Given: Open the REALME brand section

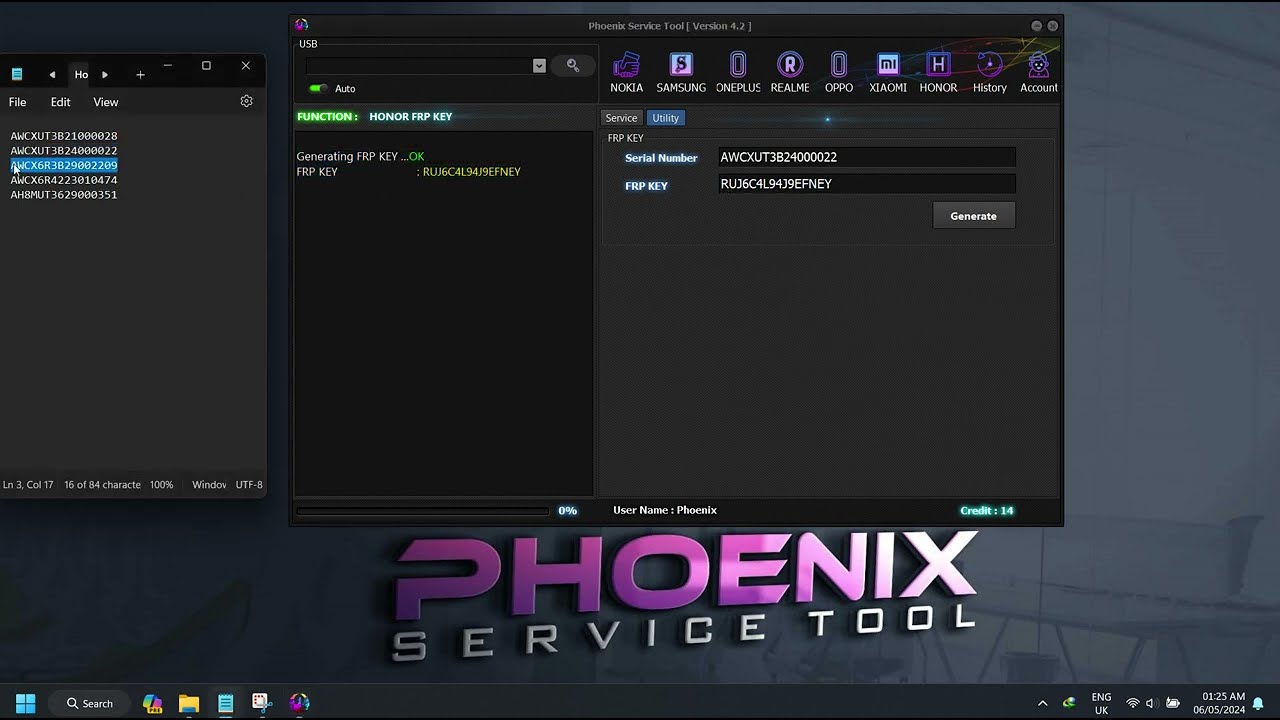Looking at the screenshot, I should pos(790,73).
